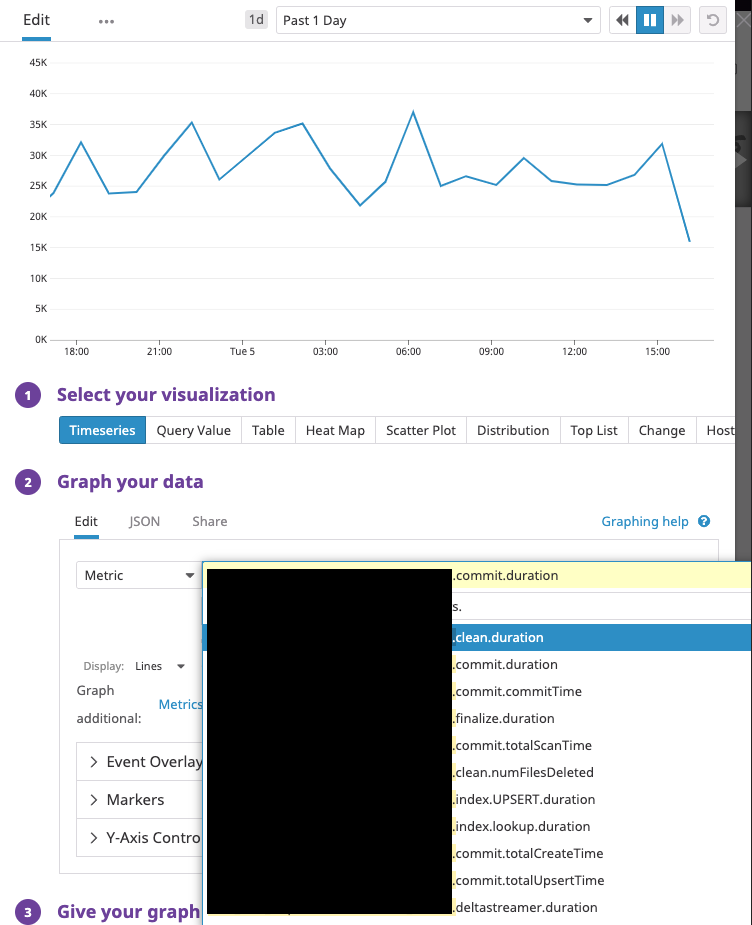
Task: Open the Past 1 Day time dropdown
Action: 437,20
